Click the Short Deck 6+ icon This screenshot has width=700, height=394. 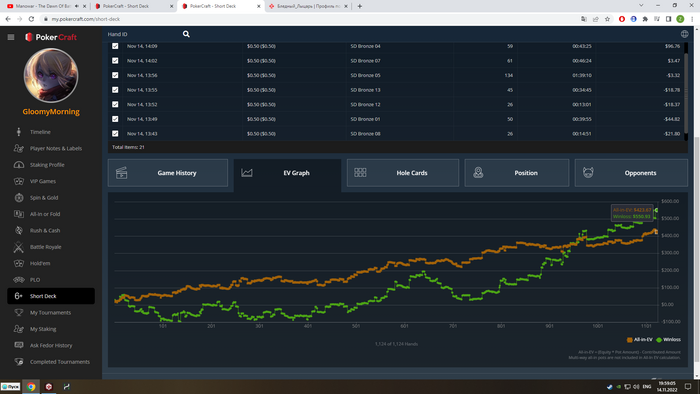(x=19, y=296)
